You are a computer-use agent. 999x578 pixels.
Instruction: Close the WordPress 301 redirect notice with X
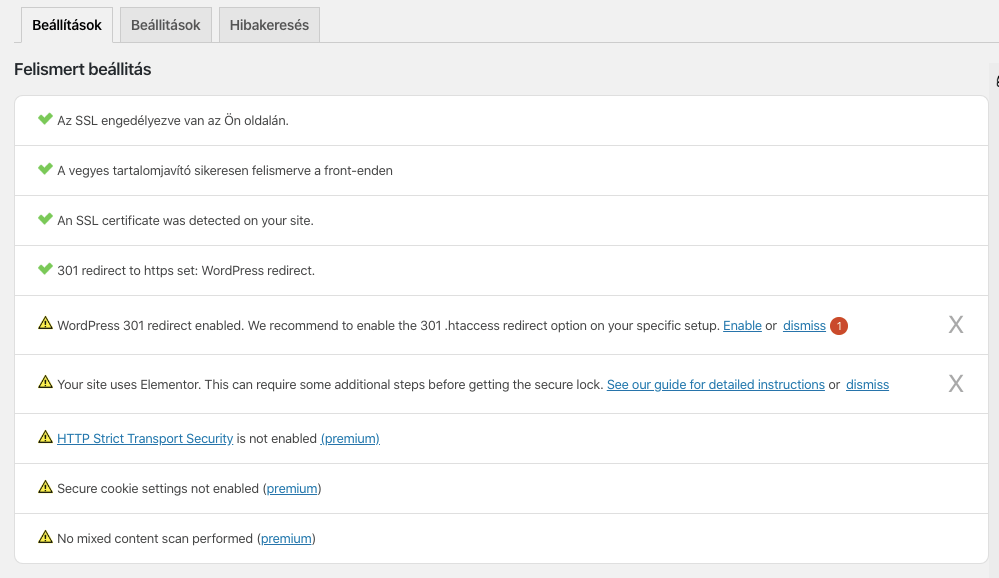coord(956,324)
